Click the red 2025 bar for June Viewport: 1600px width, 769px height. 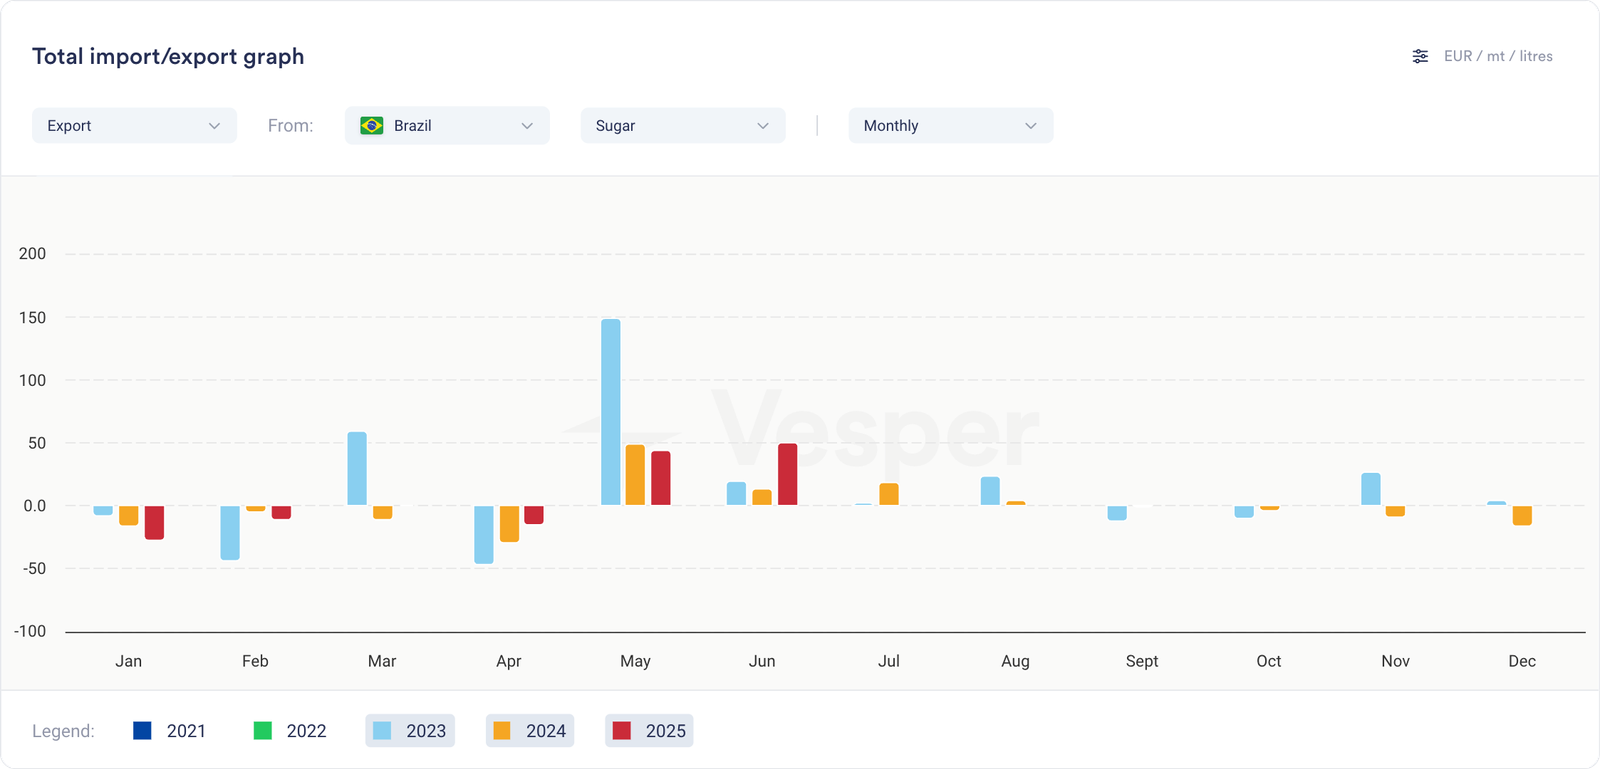click(788, 474)
